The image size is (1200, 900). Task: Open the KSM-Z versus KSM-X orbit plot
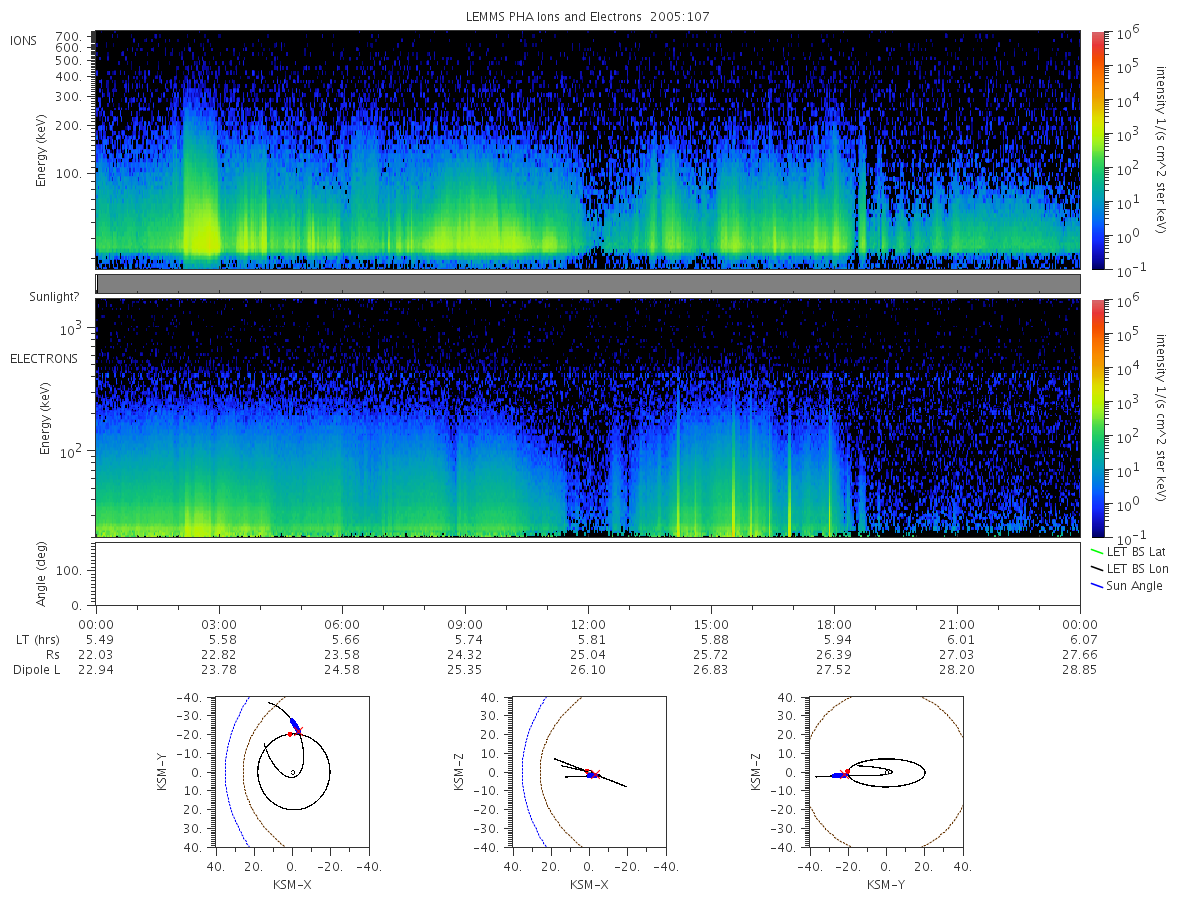point(588,772)
